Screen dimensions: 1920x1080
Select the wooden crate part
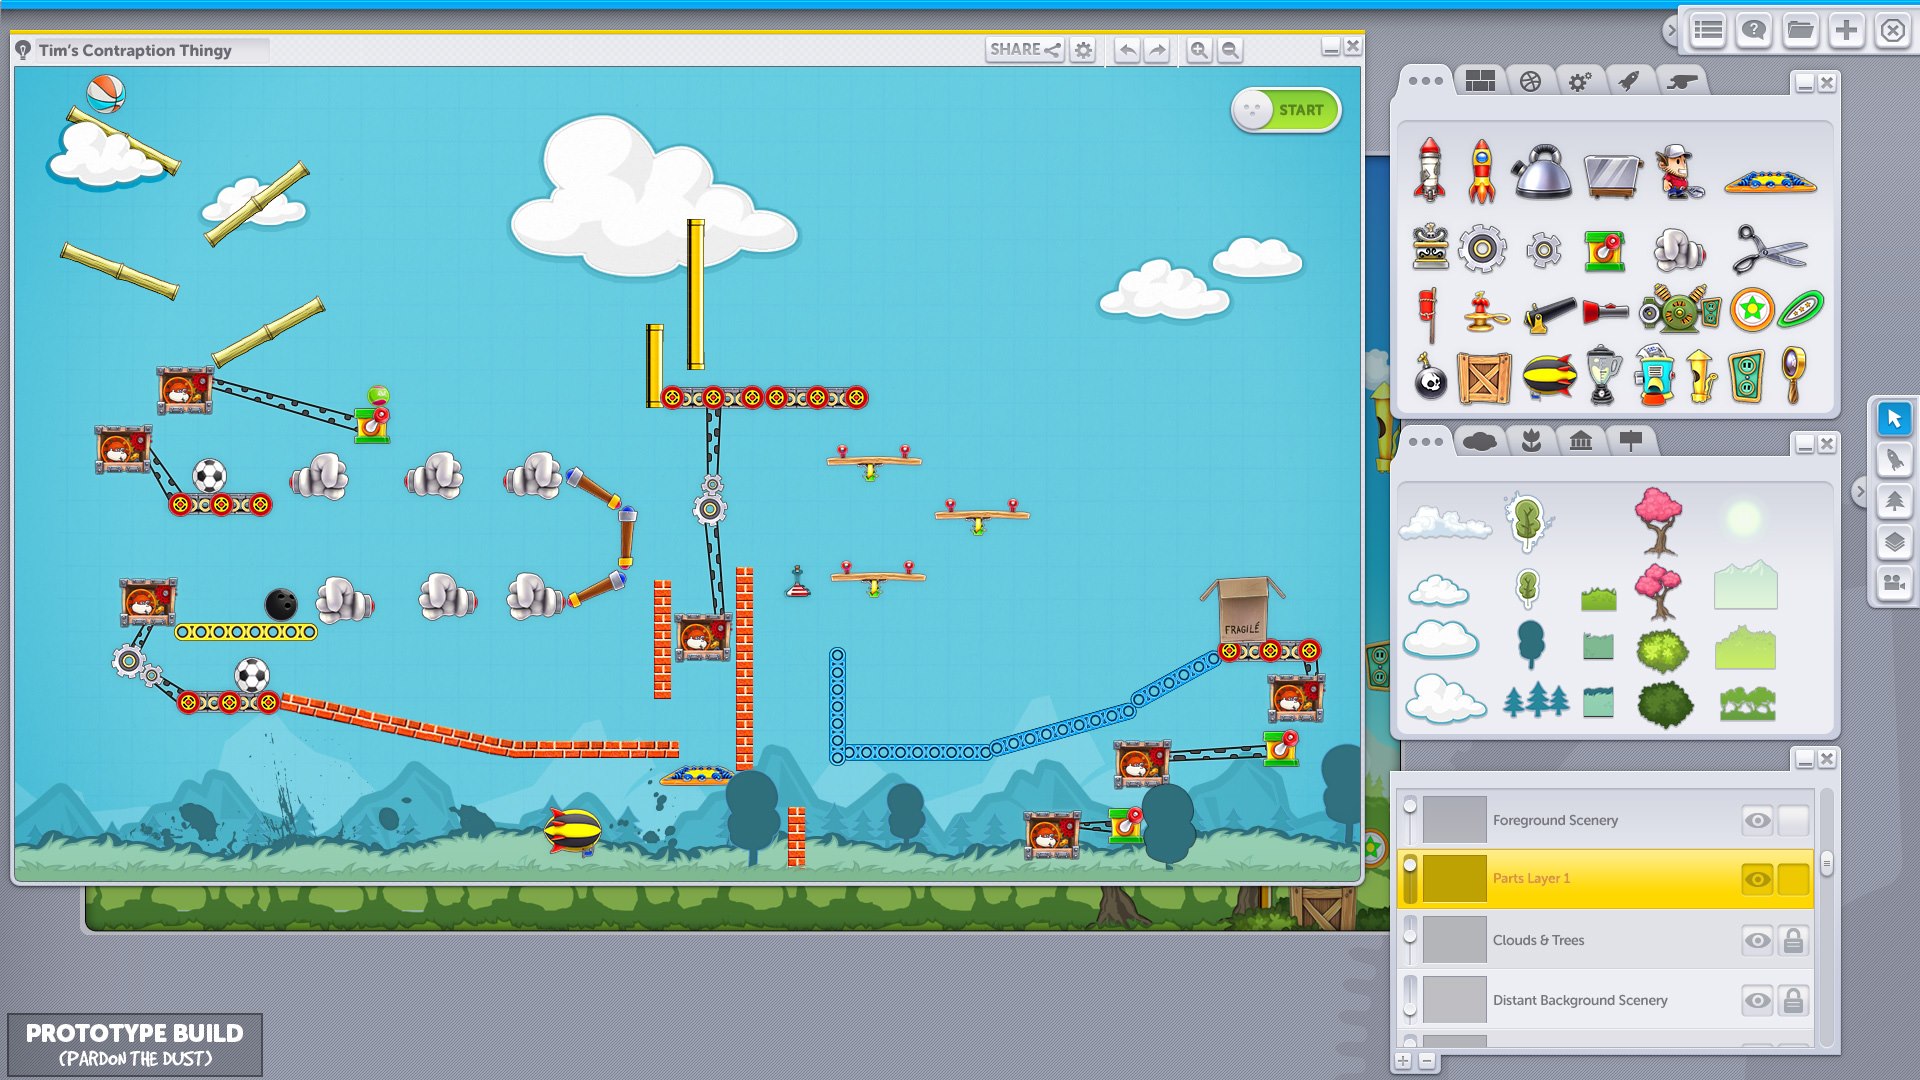(x=1484, y=378)
